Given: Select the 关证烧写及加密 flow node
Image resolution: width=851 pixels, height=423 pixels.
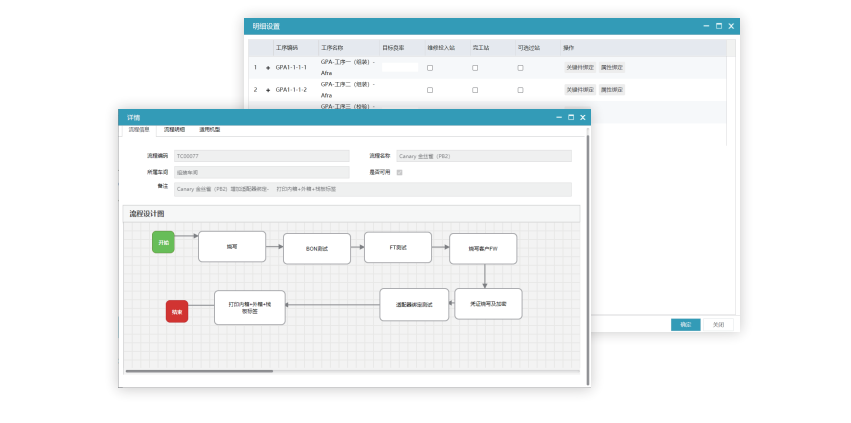Looking at the screenshot, I should point(488,304).
